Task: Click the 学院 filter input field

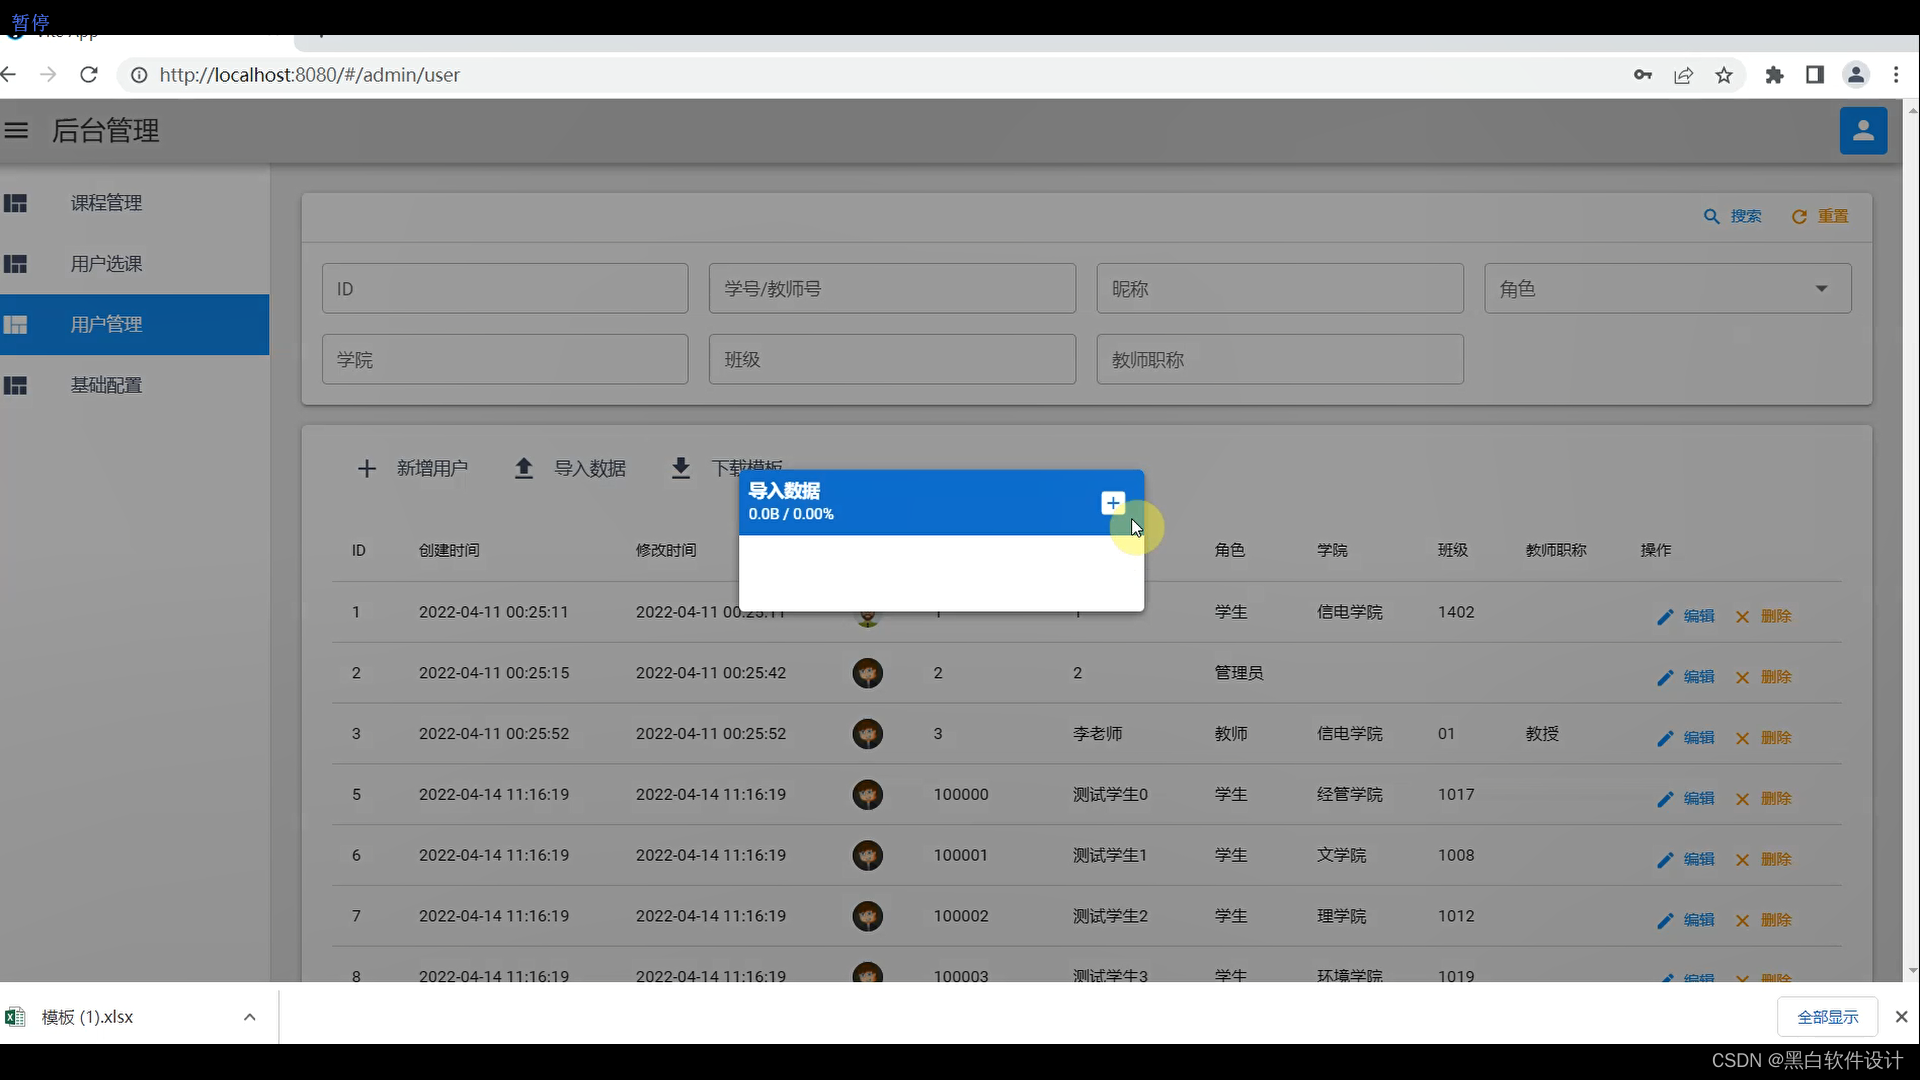Action: point(504,360)
